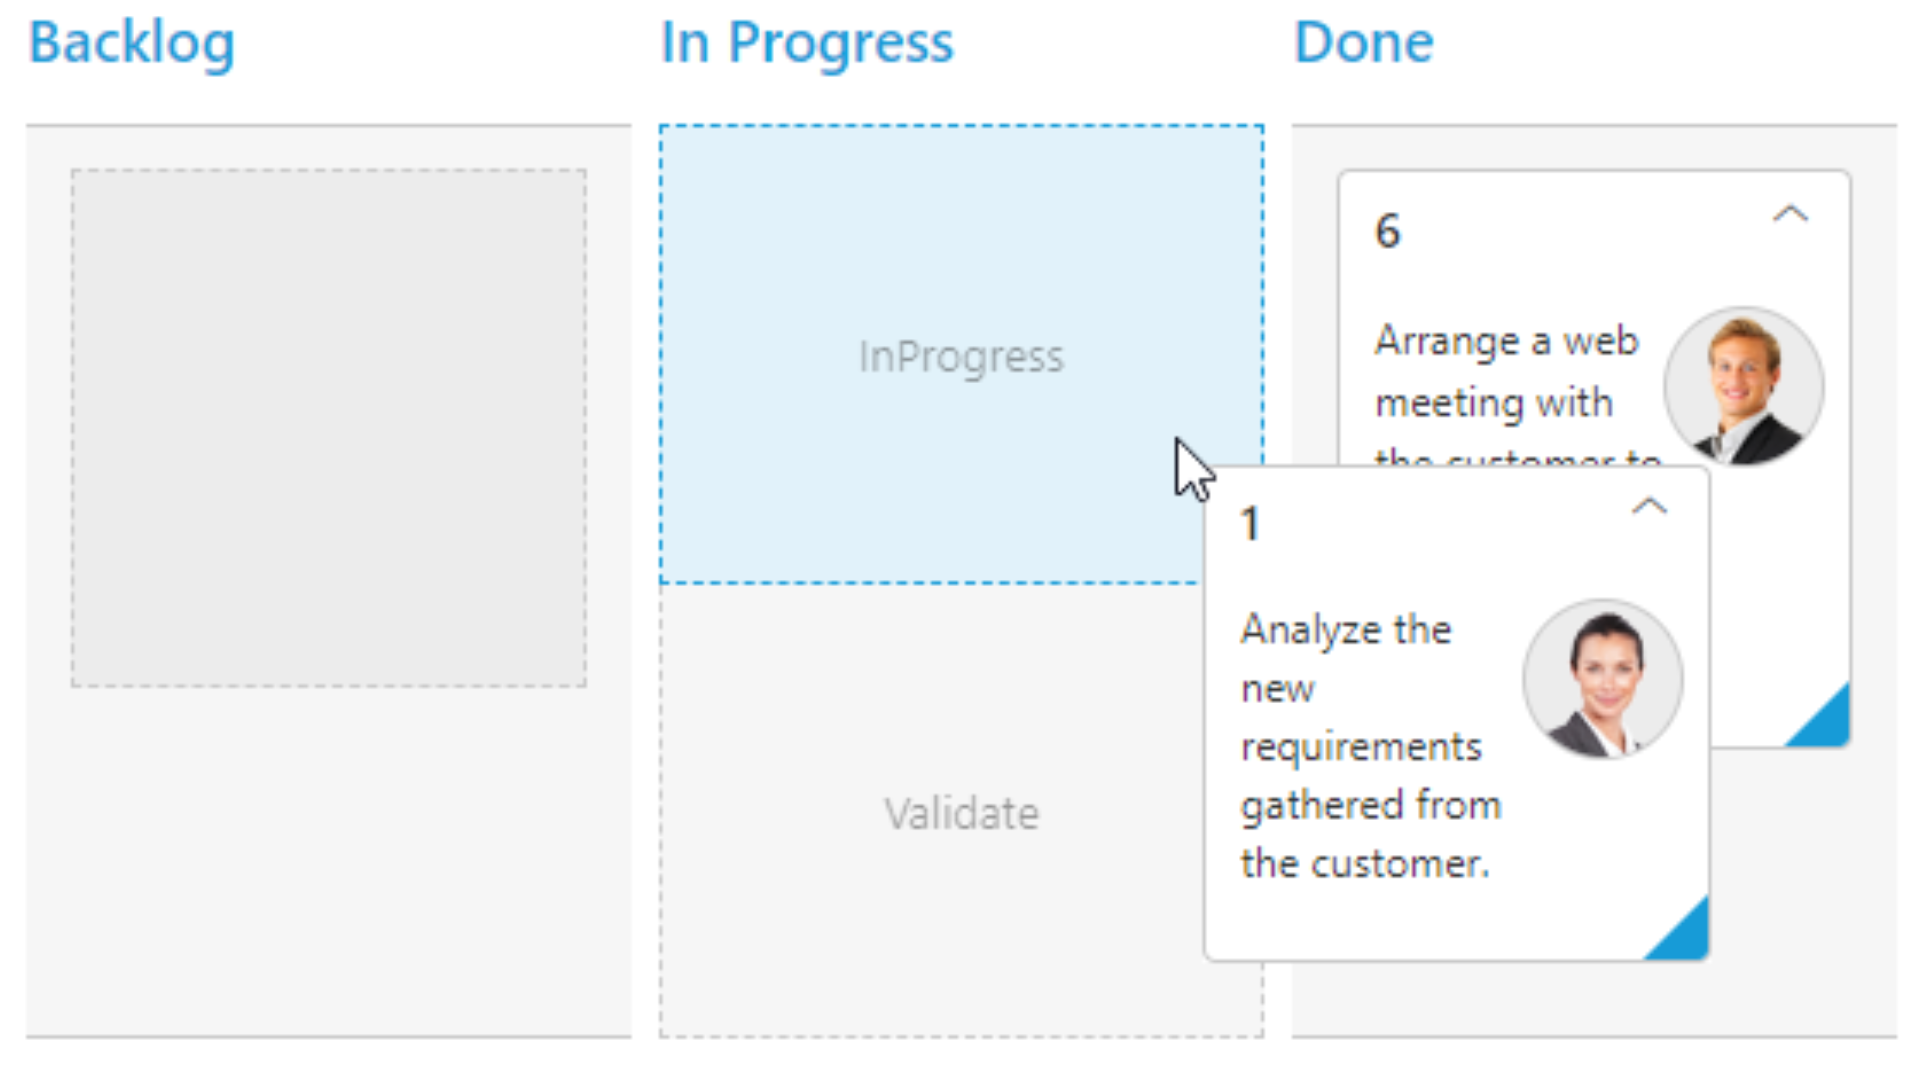Screen dimensions: 1920x1080
Task: Click the female avatar on card 1
Action: click(1602, 679)
